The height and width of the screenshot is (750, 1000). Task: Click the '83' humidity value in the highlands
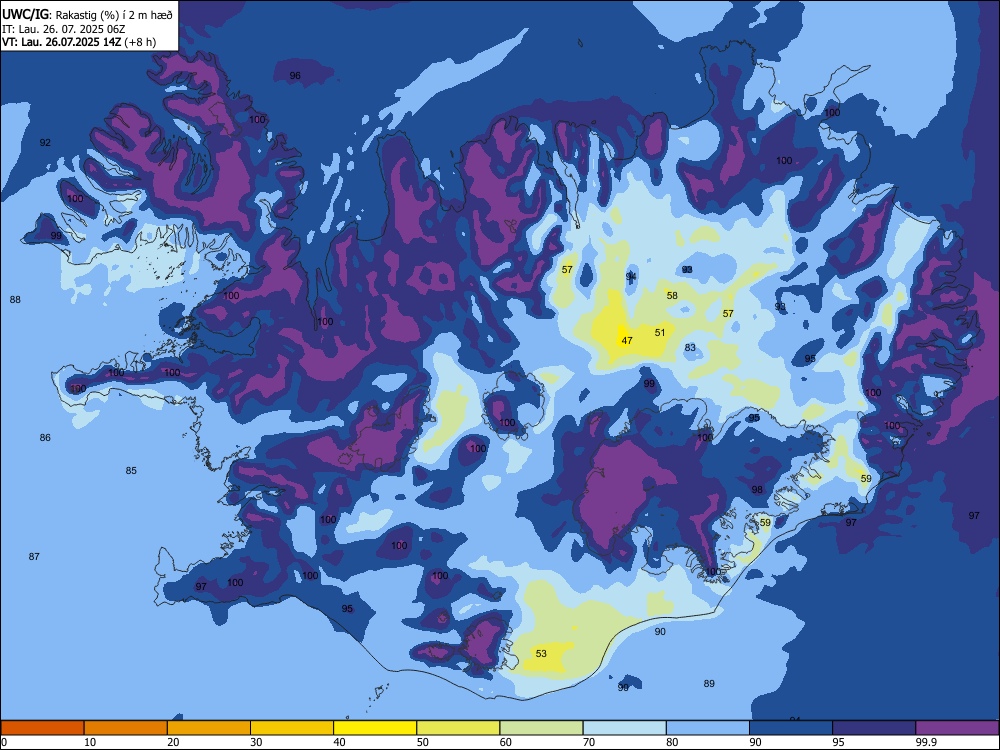[690, 348]
